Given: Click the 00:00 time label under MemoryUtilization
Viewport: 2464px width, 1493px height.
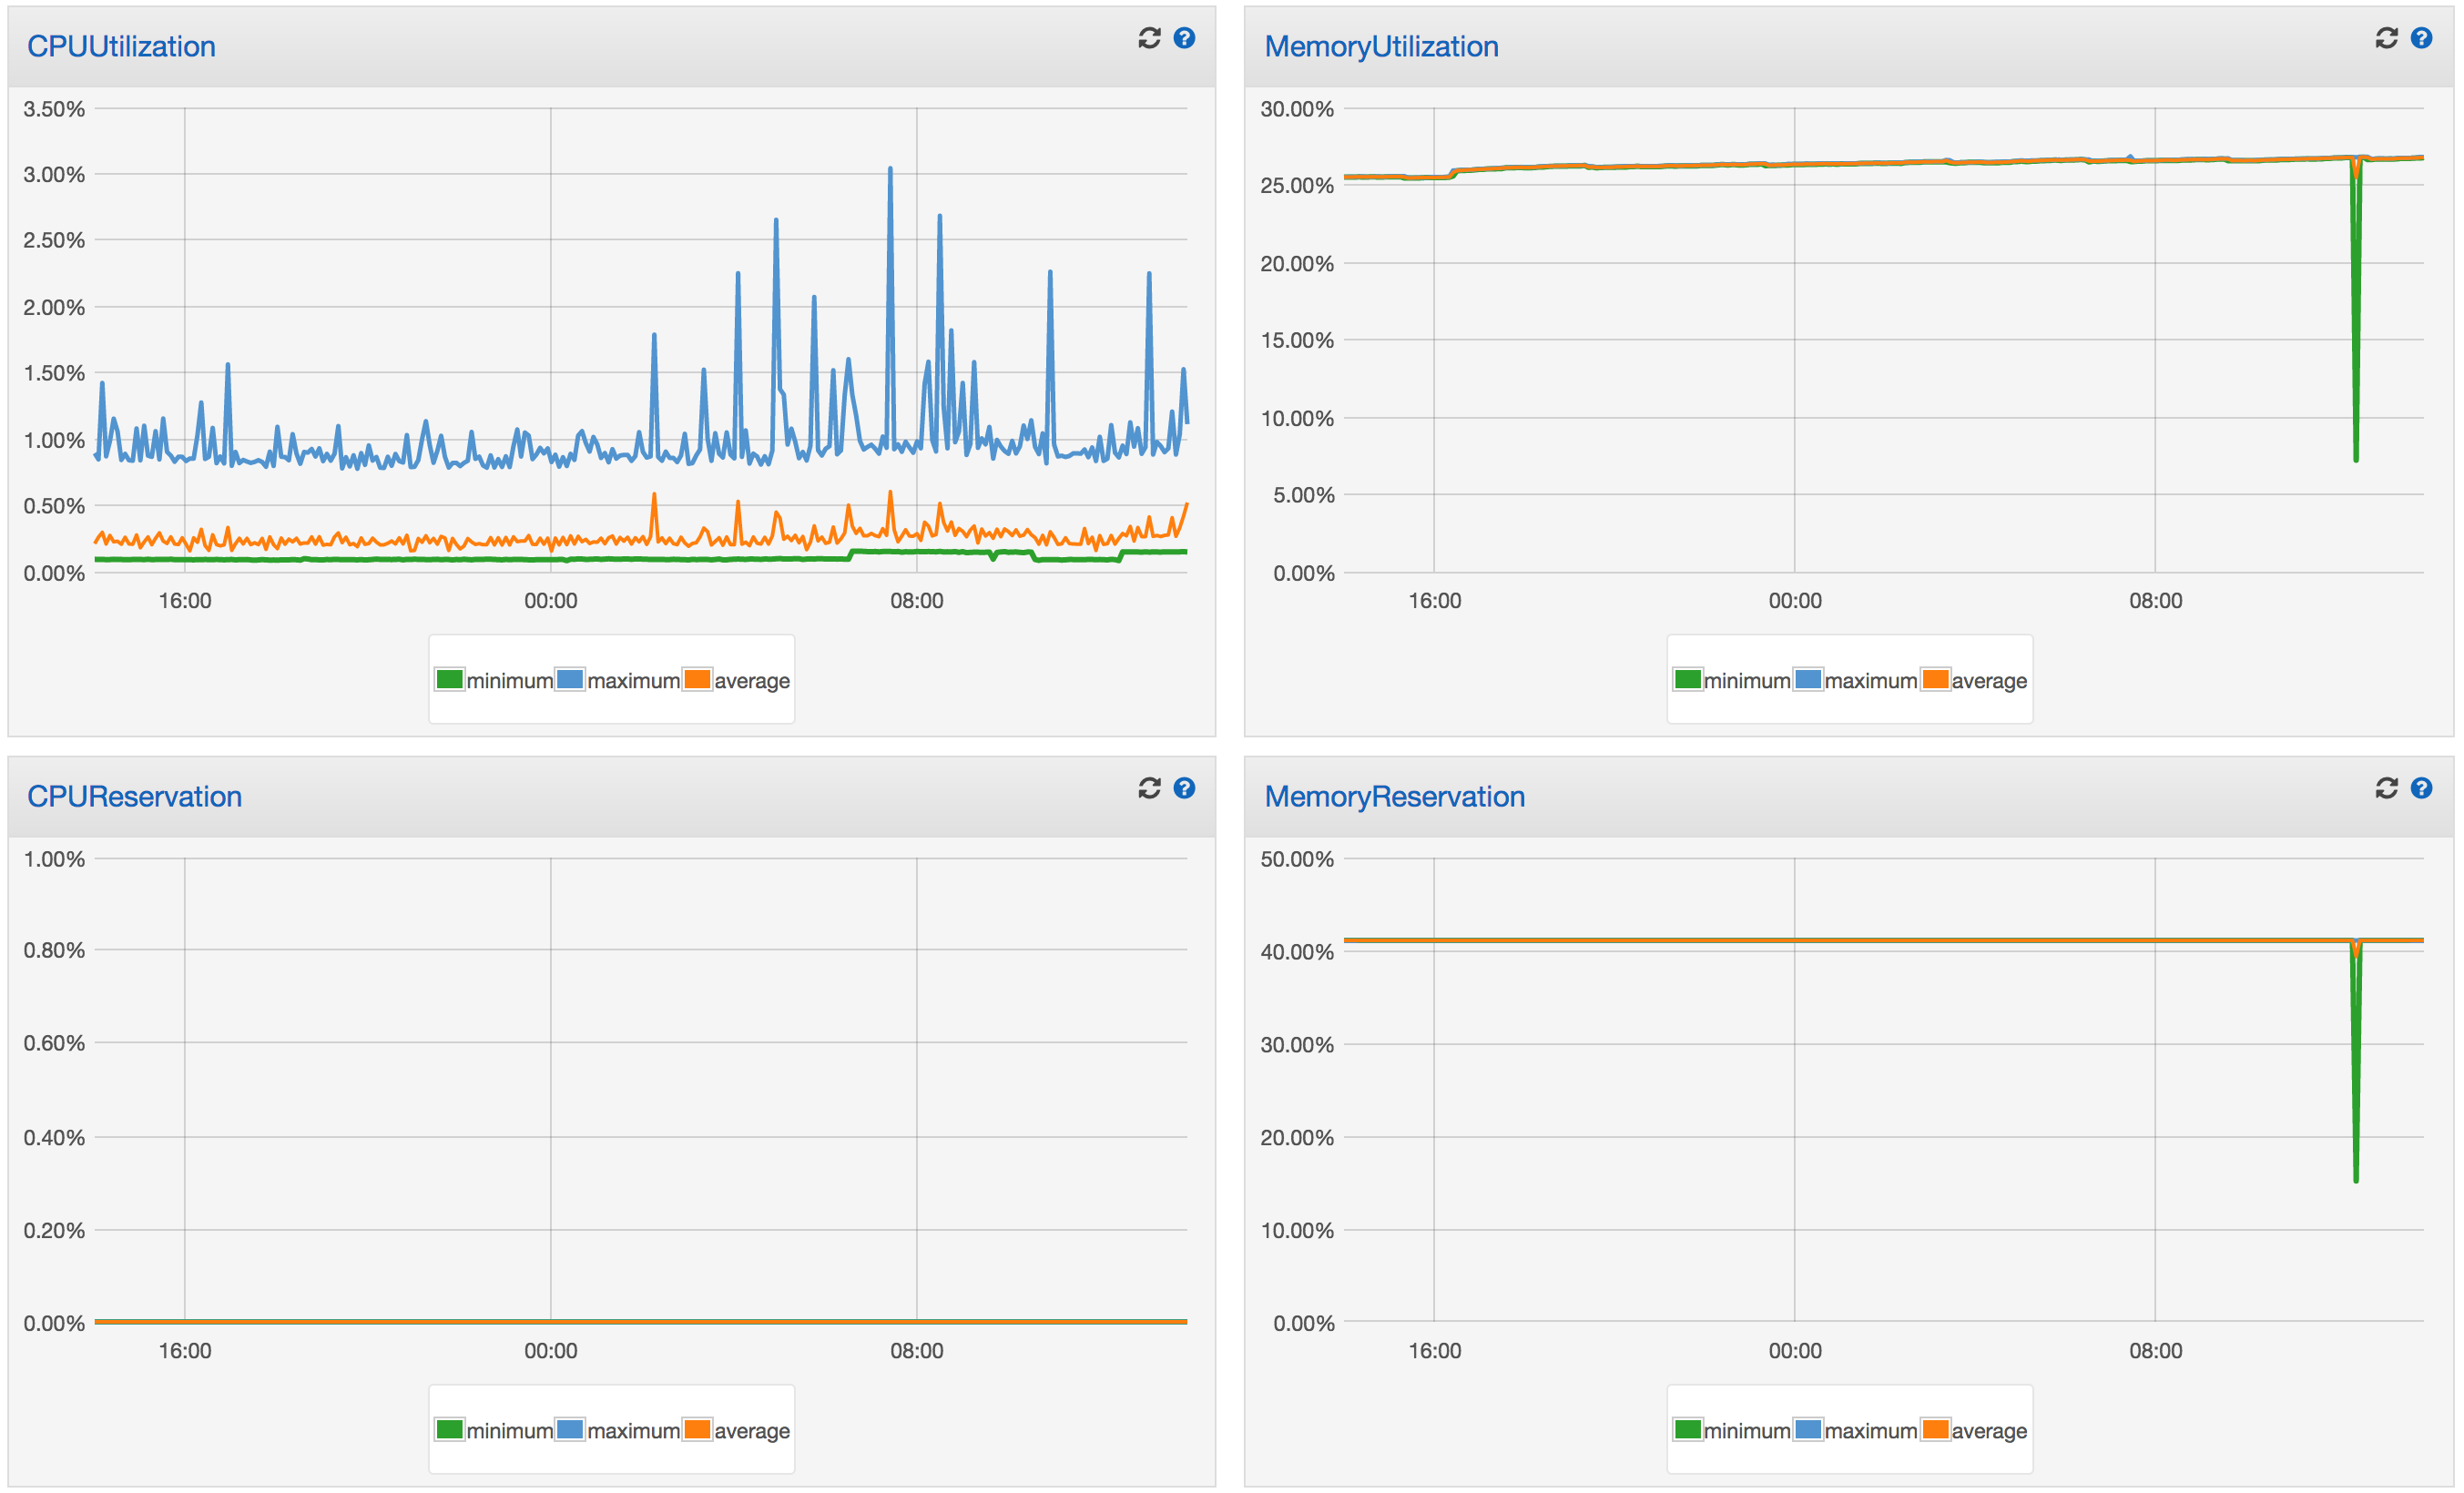Looking at the screenshot, I should pyautogui.click(x=1795, y=601).
